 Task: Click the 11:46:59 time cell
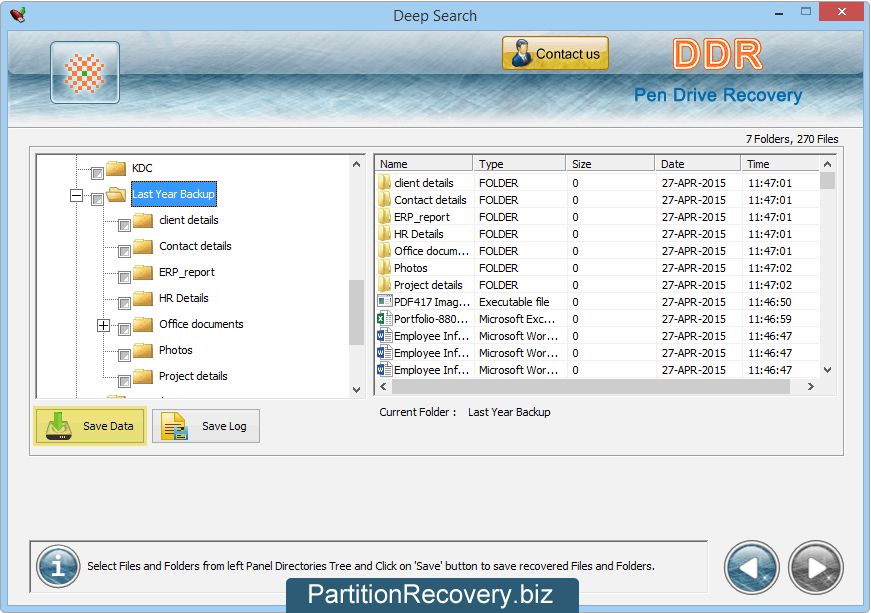tap(769, 319)
